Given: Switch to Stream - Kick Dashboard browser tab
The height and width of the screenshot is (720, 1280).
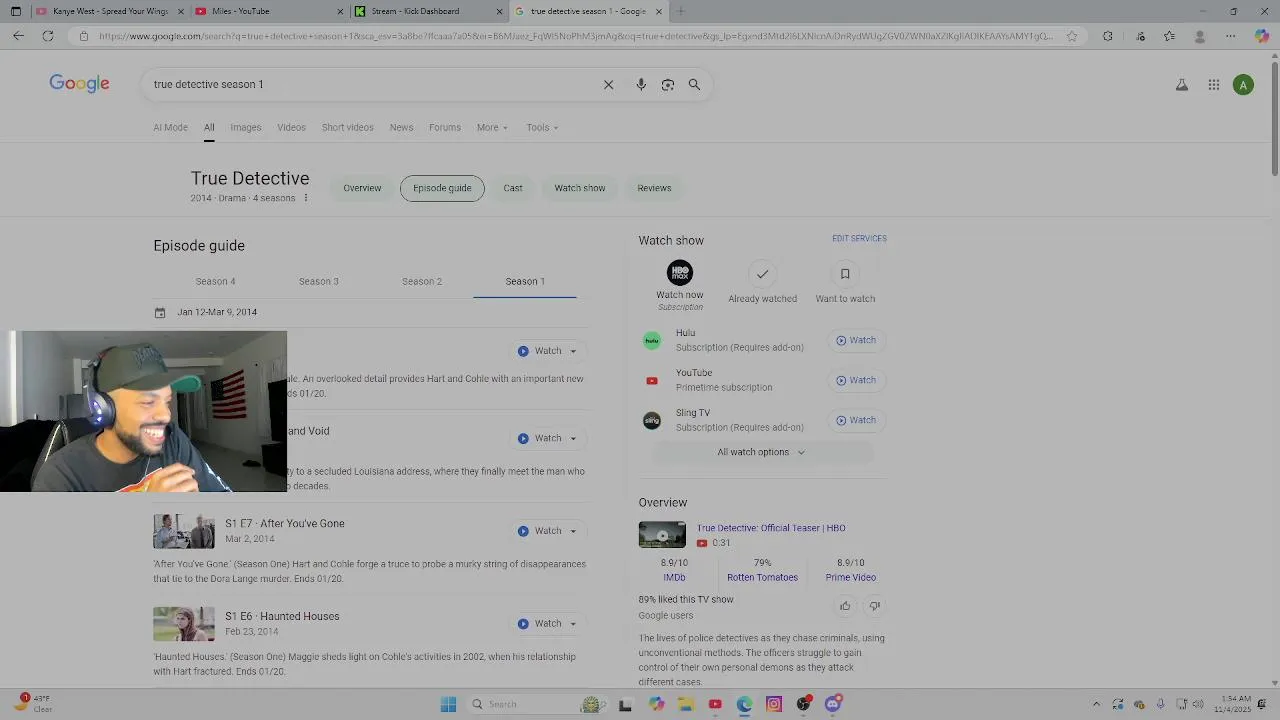Looking at the screenshot, I should click(x=428, y=11).
